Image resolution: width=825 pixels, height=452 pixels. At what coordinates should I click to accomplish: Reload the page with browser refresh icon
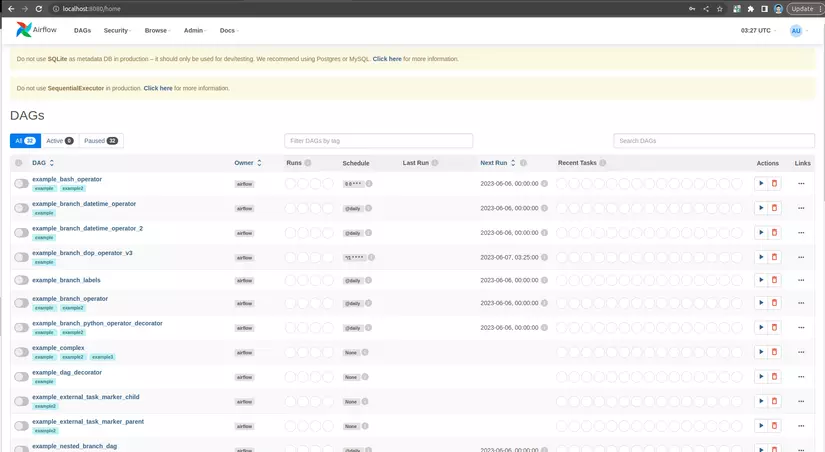[x=38, y=9]
